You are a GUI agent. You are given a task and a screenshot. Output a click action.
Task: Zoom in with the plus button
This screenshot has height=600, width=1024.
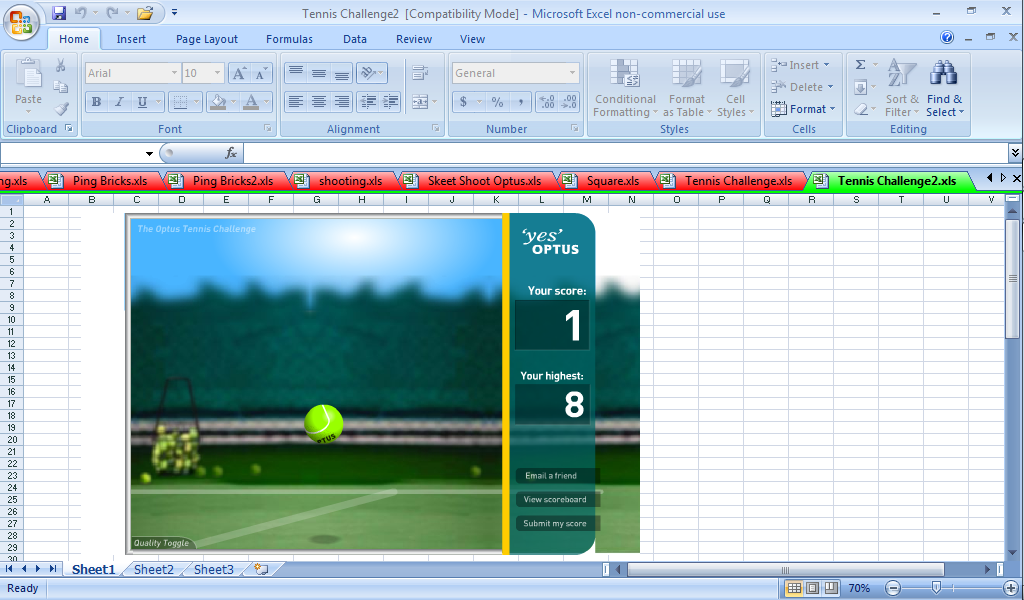(x=1011, y=588)
